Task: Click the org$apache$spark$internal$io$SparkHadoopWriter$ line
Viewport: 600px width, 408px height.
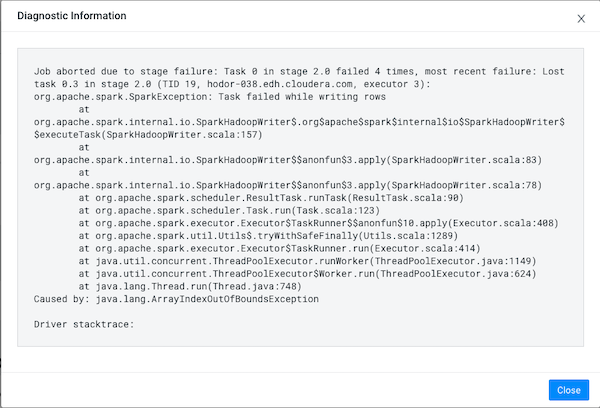Action: pyautogui.click(x=299, y=122)
